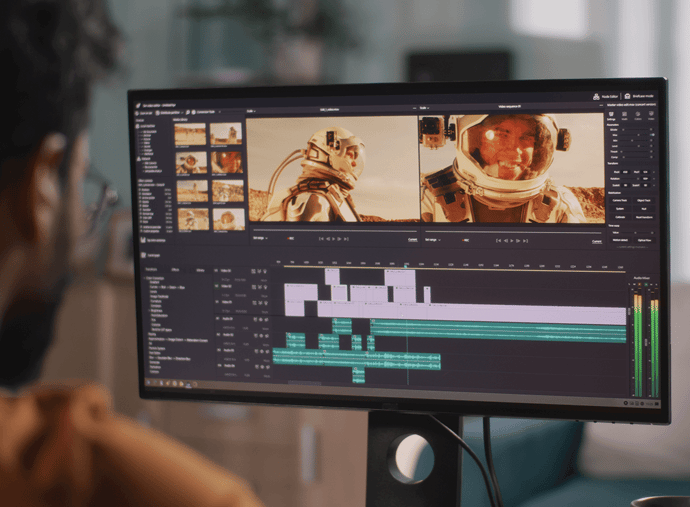Screen dimensions: 690x507
Task: Click the Sync settings icon
Action: (143, 240)
